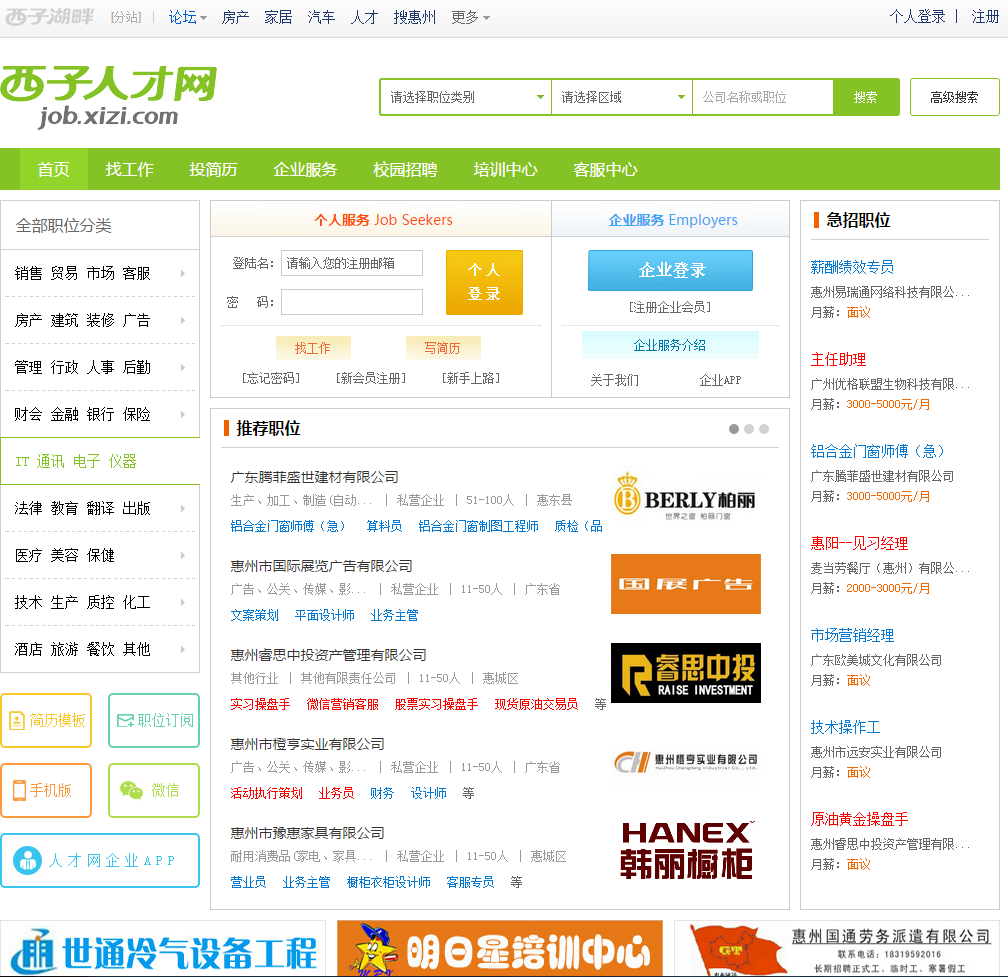The width and height of the screenshot is (1008, 977).
Task: Open the 人才网企业APP button
Action: [x=100, y=860]
